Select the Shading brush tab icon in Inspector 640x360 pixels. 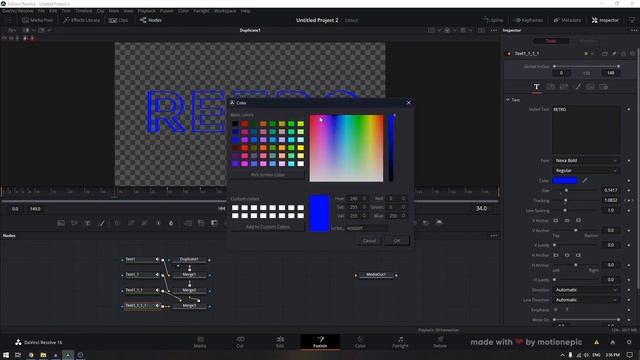pos(578,87)
